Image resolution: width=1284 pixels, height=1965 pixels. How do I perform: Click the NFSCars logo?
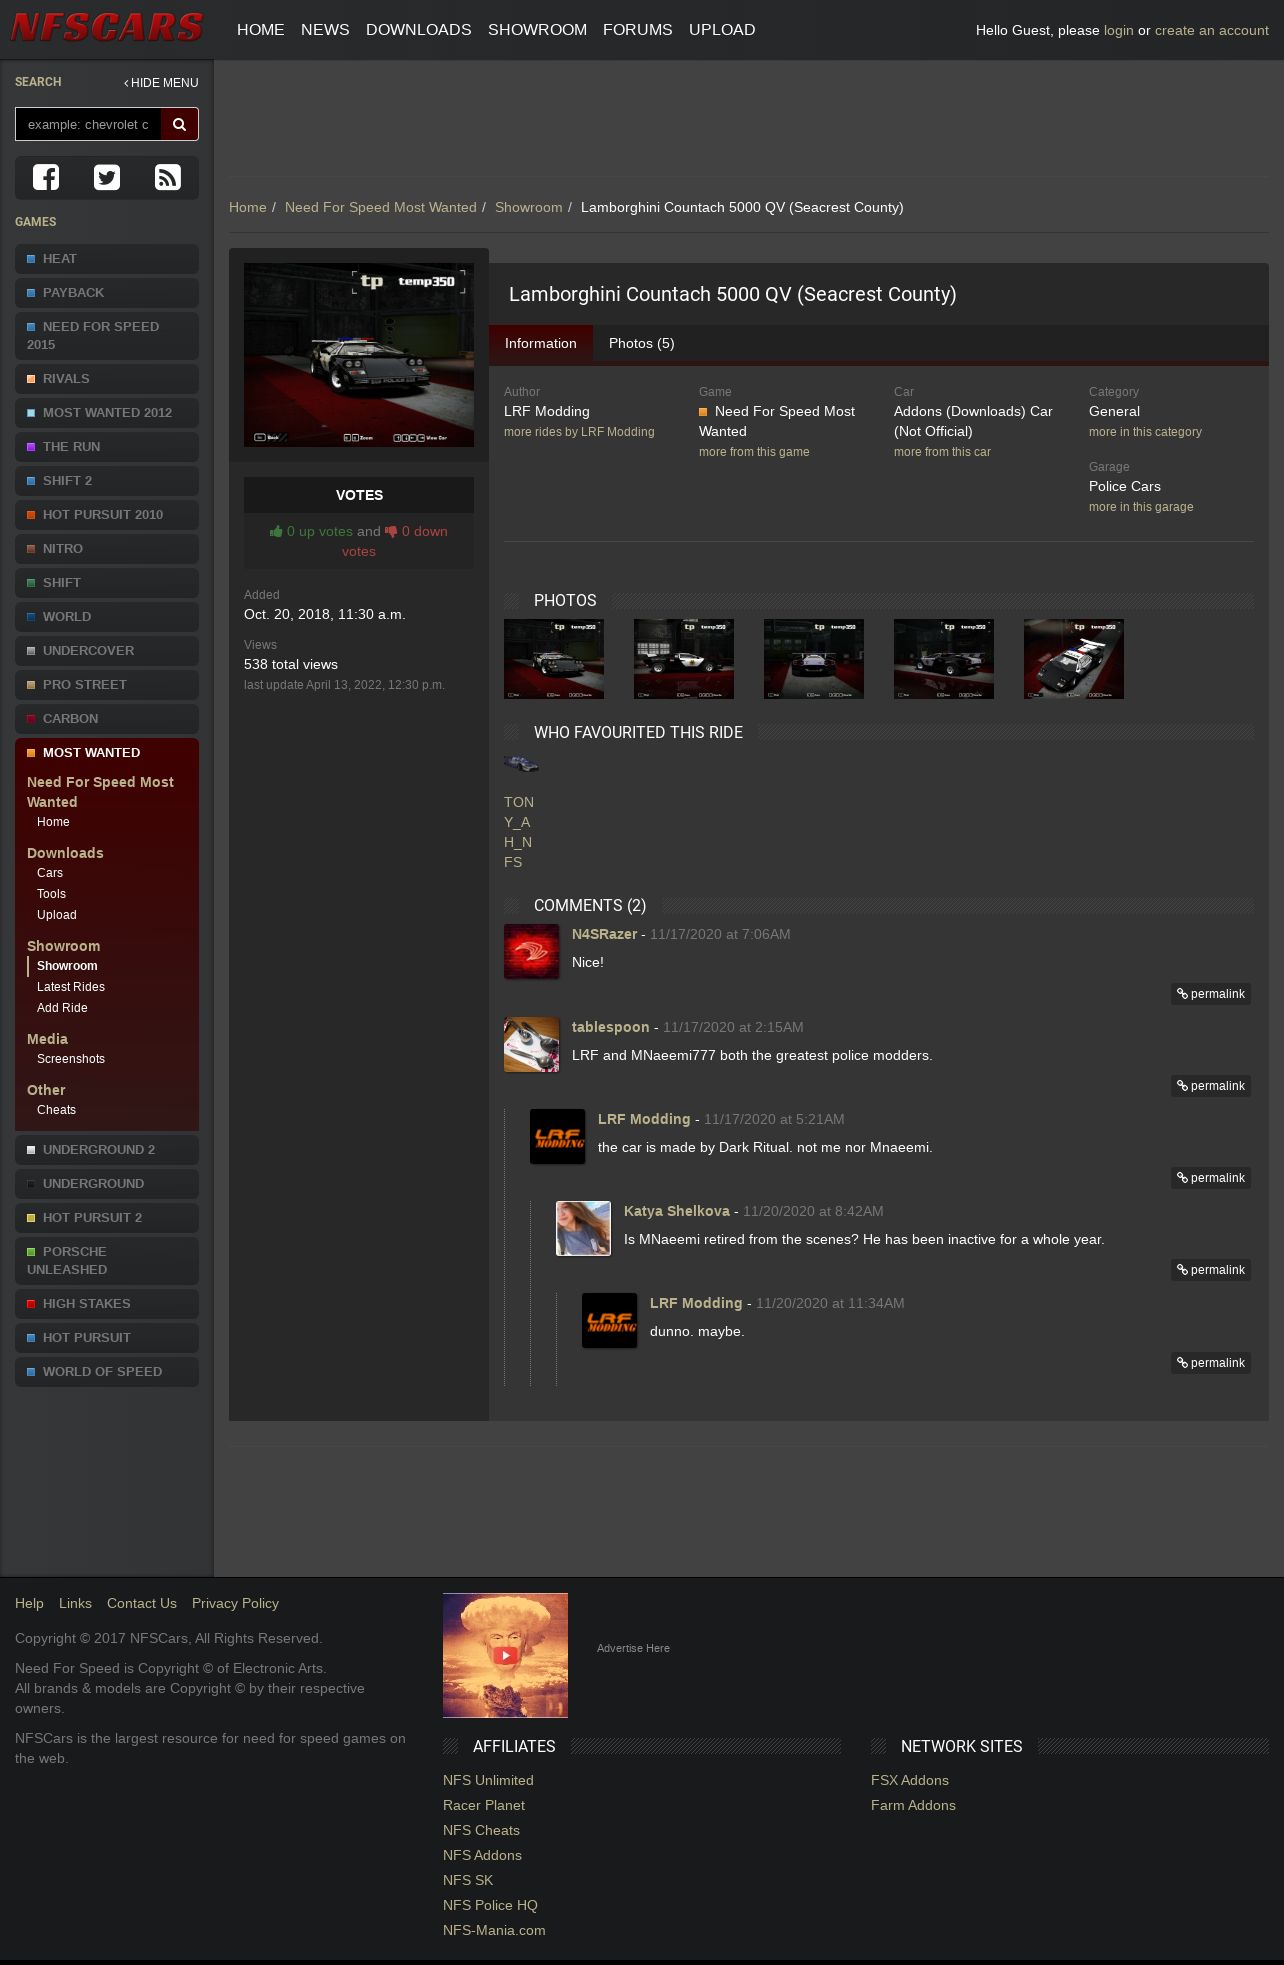(x=107, y=28)
